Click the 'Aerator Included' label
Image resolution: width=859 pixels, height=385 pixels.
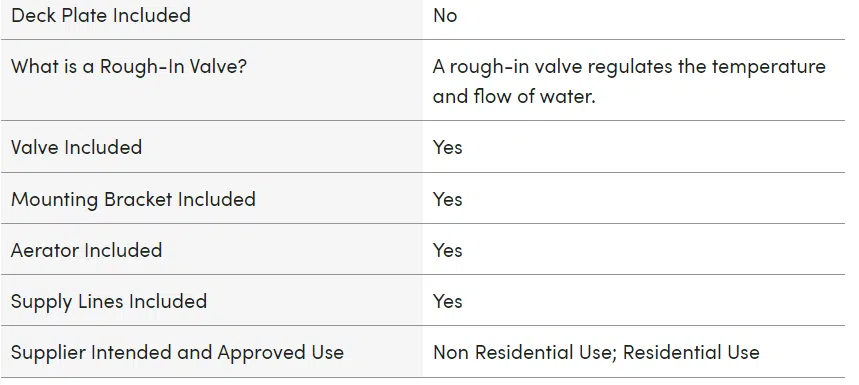point(87,250)
